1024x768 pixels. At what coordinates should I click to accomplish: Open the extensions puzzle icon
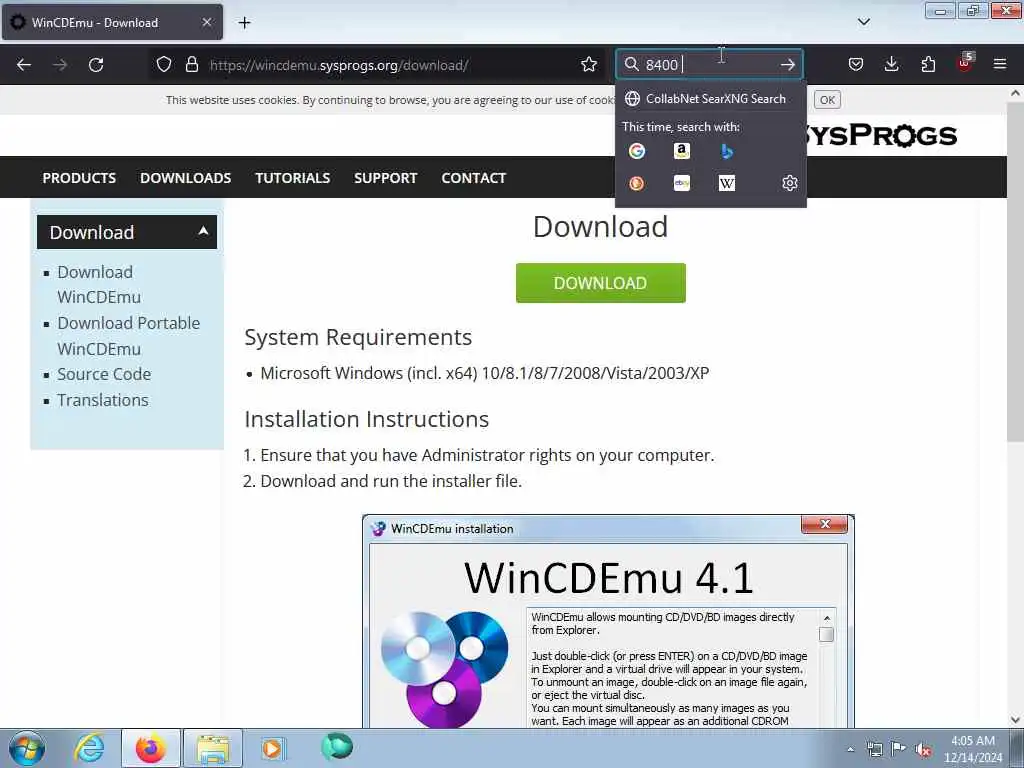click(x=928, y=65)
